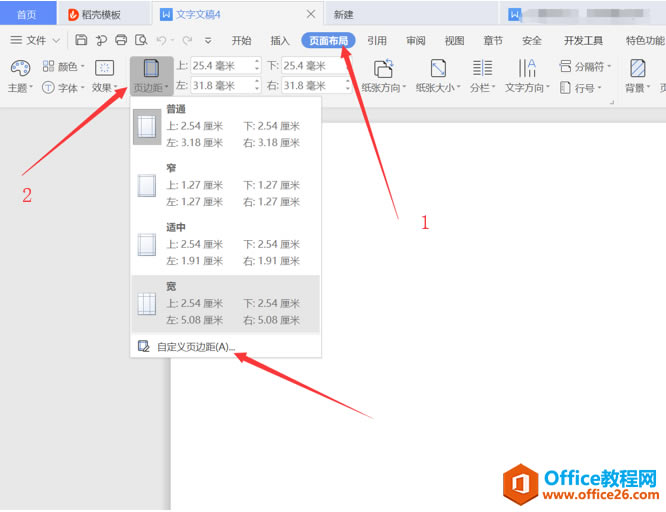Open 文字方向 text direction
Viewport: 666px width, 512px height.
[x=527, y=76]
